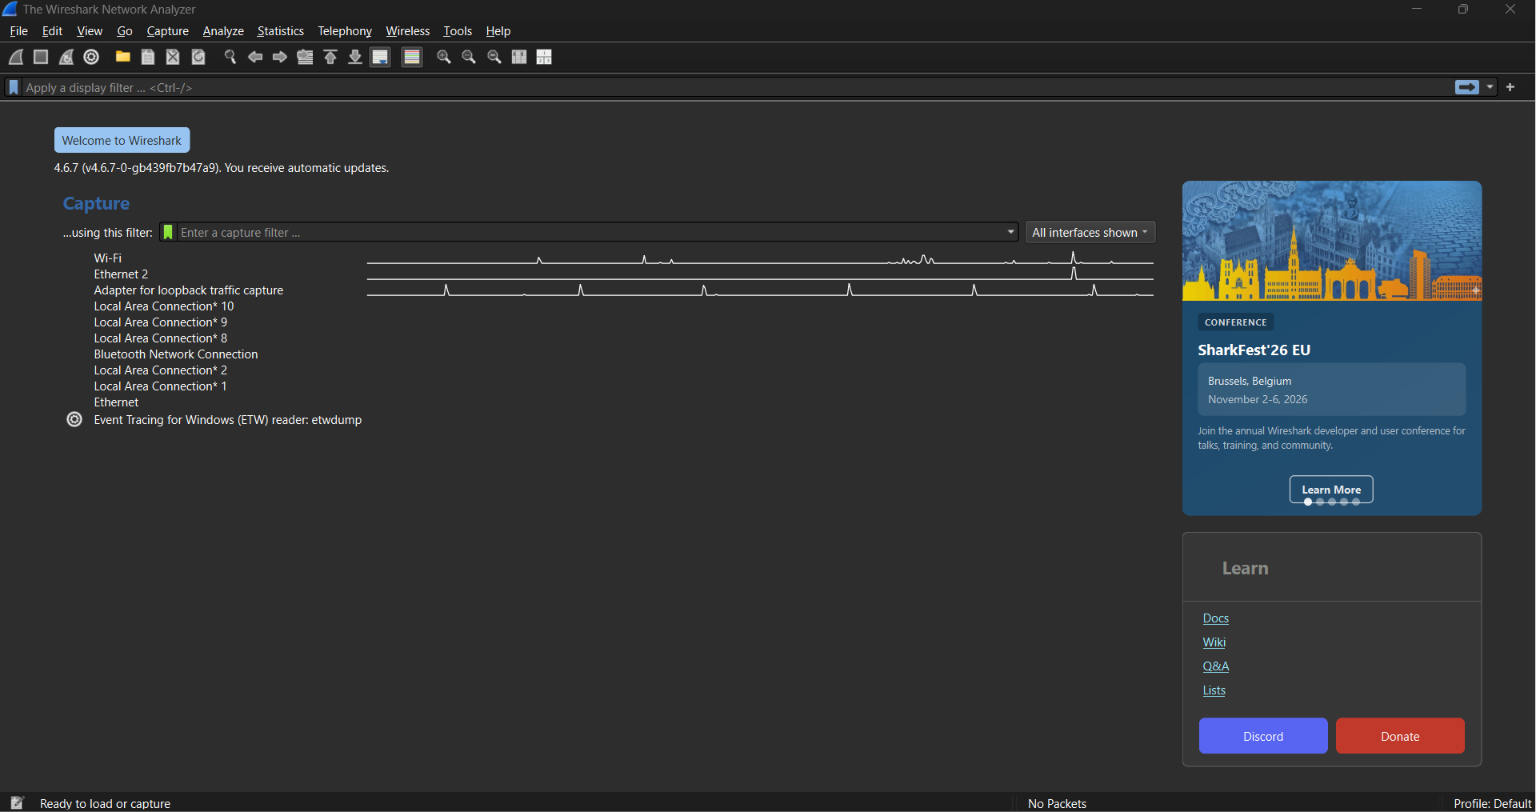
Task: Click display filter bookmark icon
Action: pos(14,88)
